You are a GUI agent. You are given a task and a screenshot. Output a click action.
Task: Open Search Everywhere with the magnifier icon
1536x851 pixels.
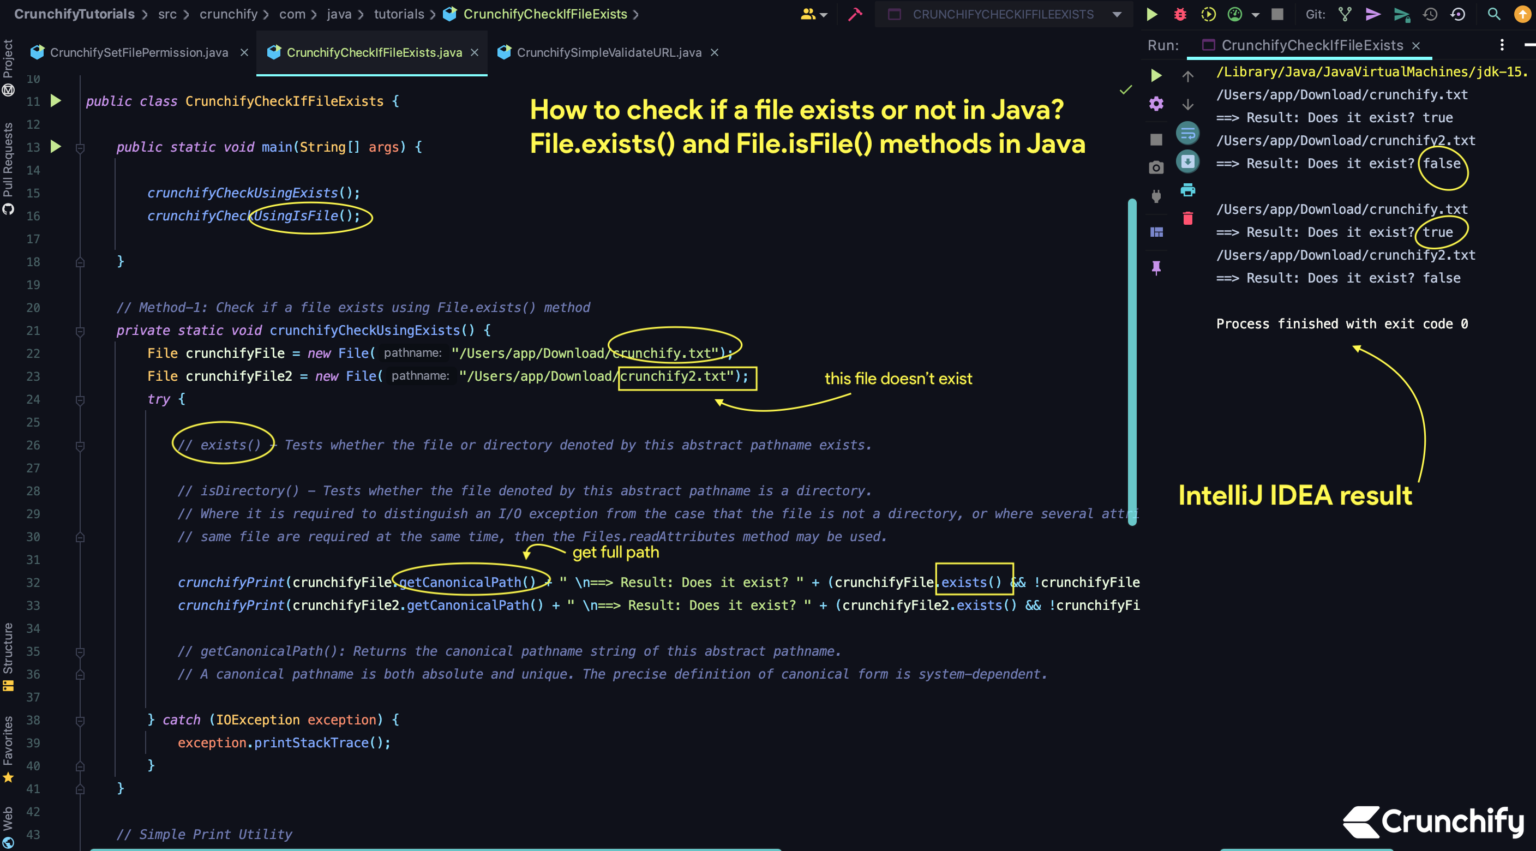click(x=1492, y=14)
